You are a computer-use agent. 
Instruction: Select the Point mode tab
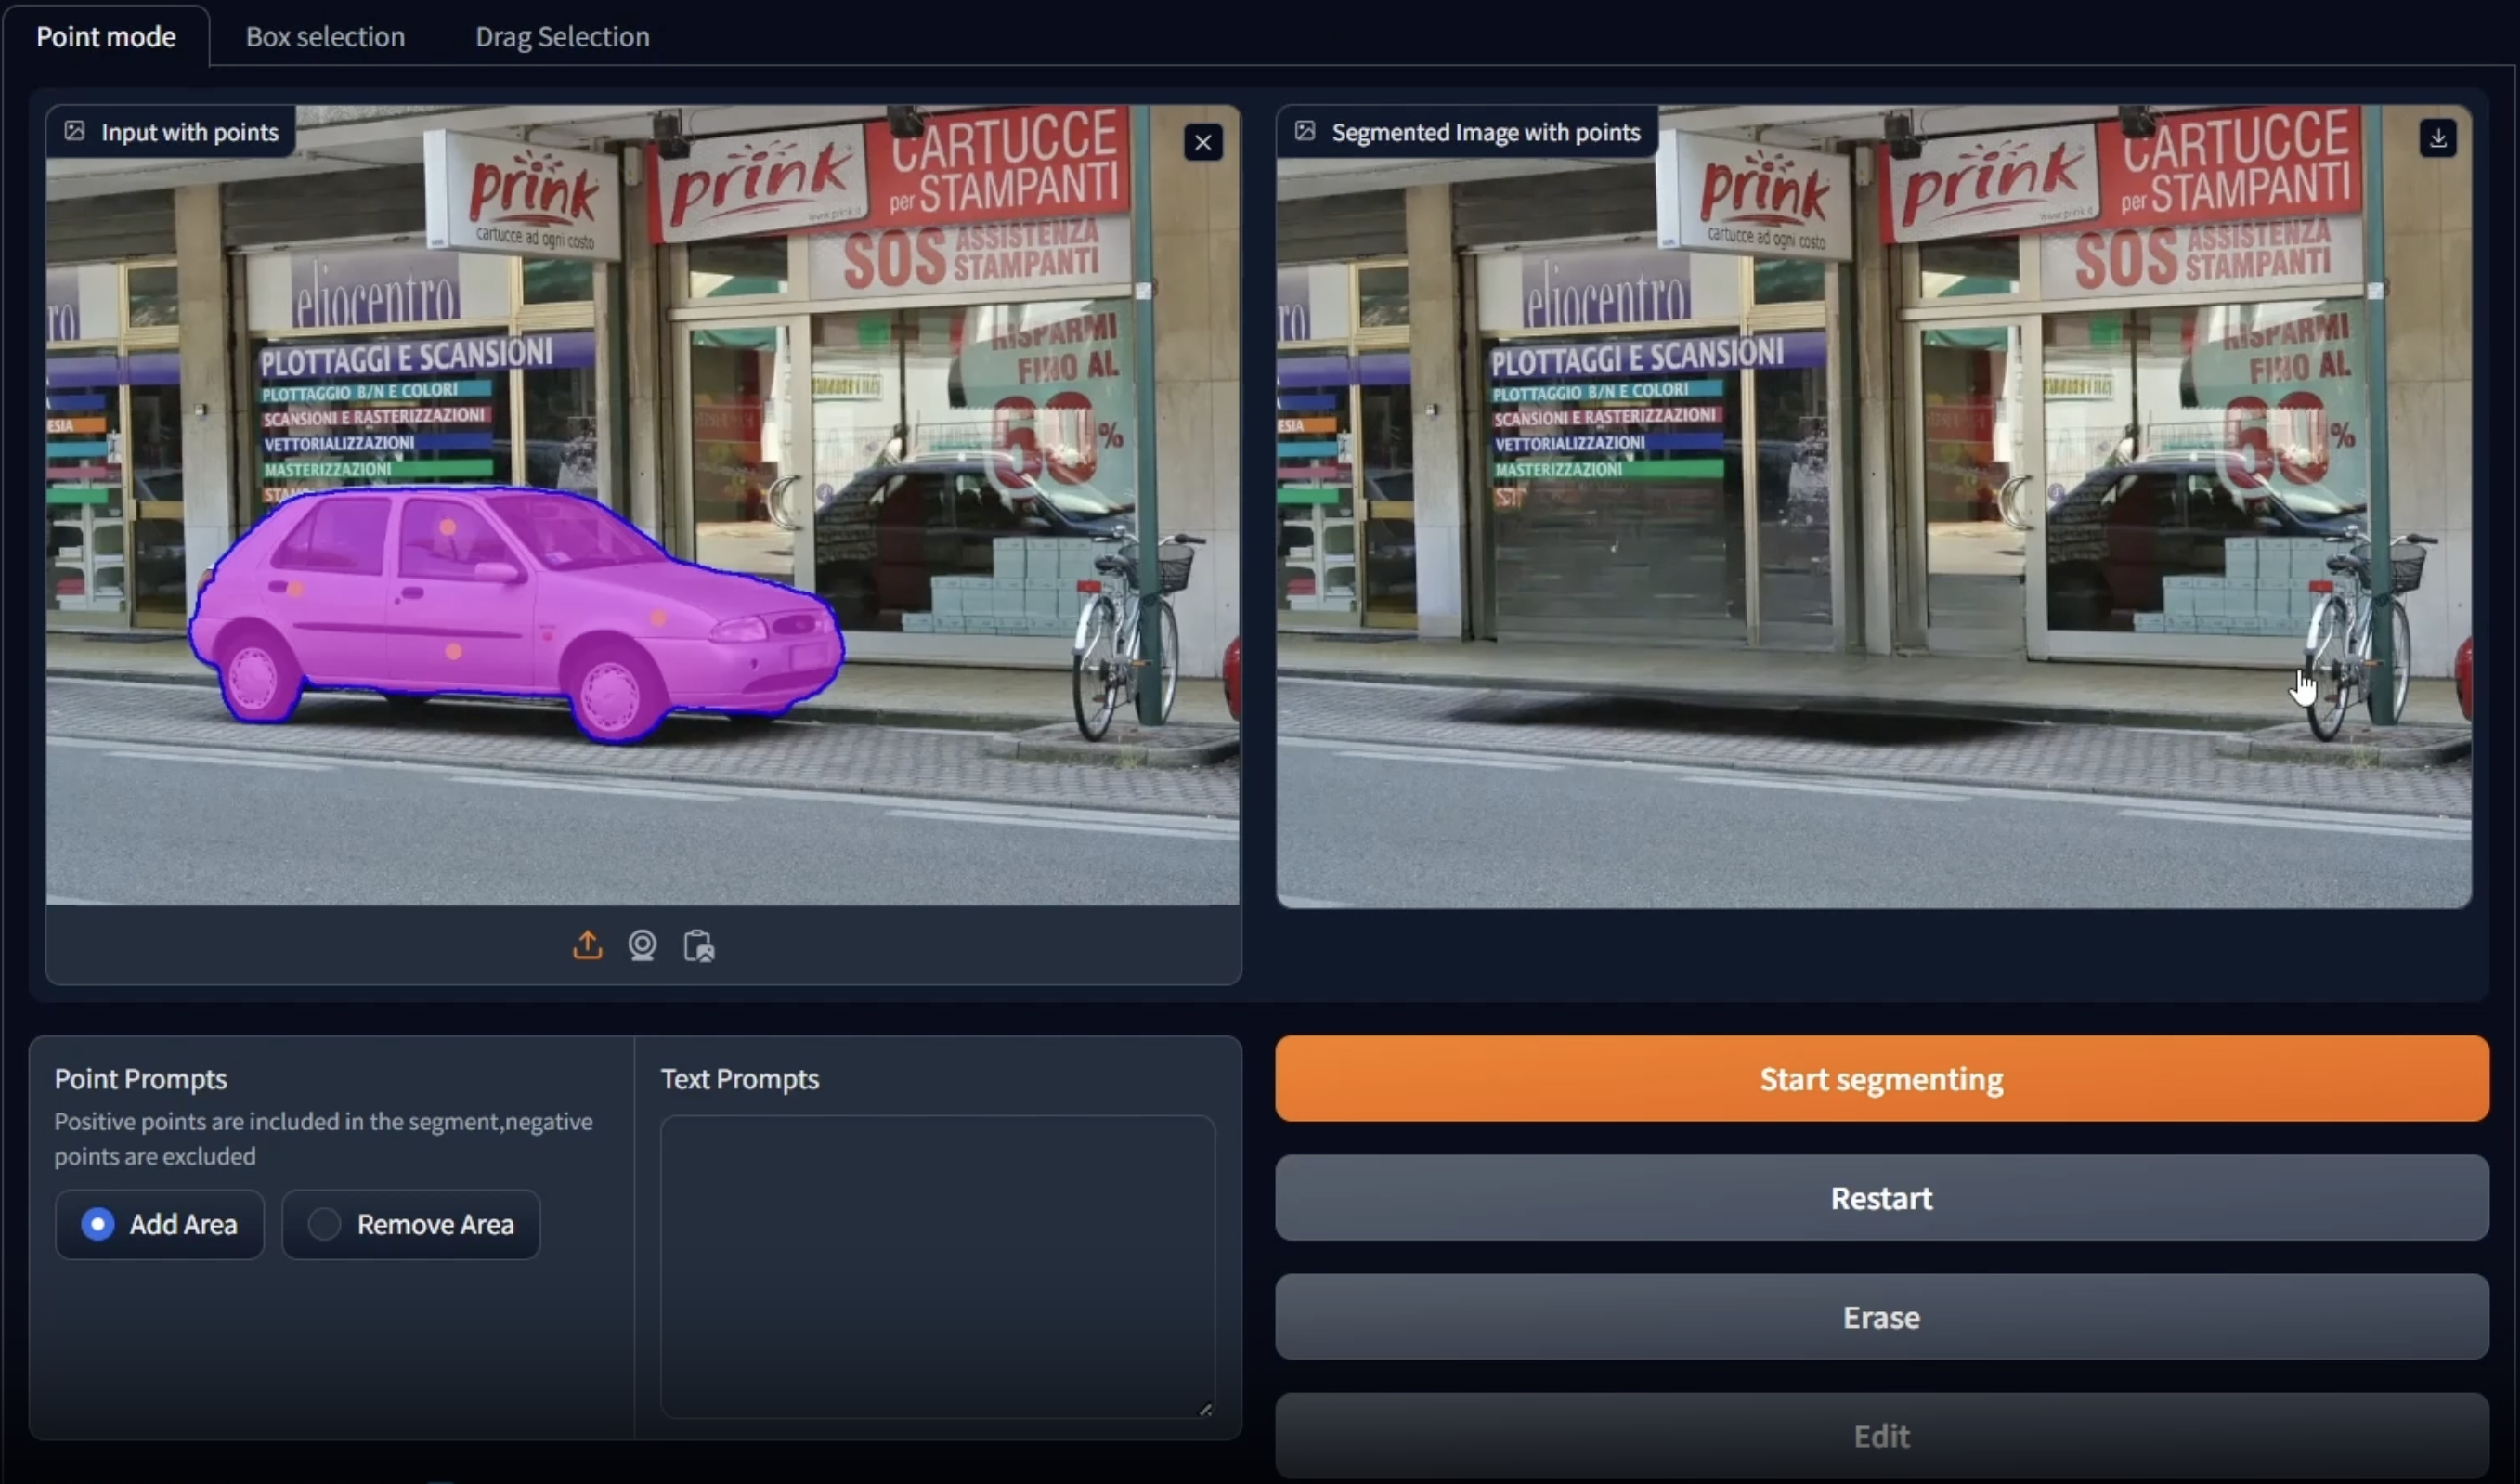[x=106, y=37]
